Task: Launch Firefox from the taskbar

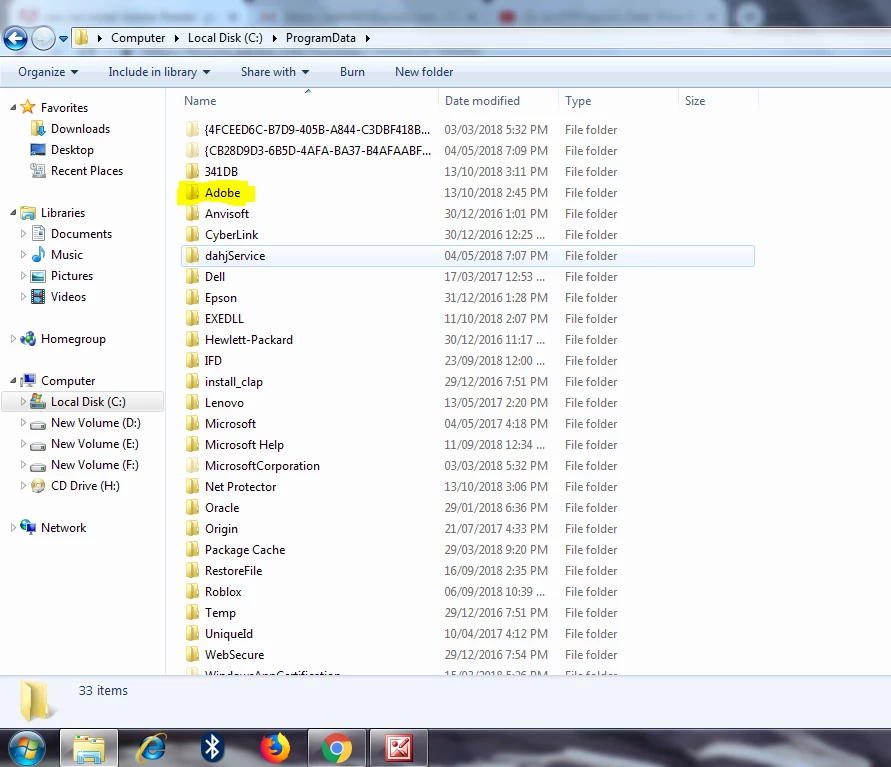Action: pyautogui.click(x=275, y=748)
